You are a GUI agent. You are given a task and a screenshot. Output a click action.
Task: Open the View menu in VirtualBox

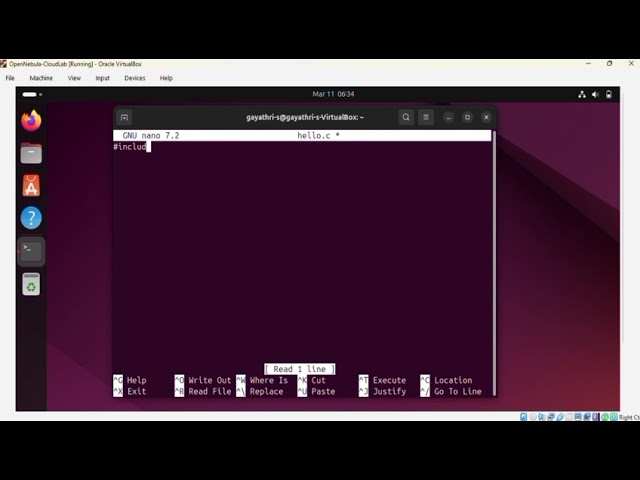click(74, 78)
